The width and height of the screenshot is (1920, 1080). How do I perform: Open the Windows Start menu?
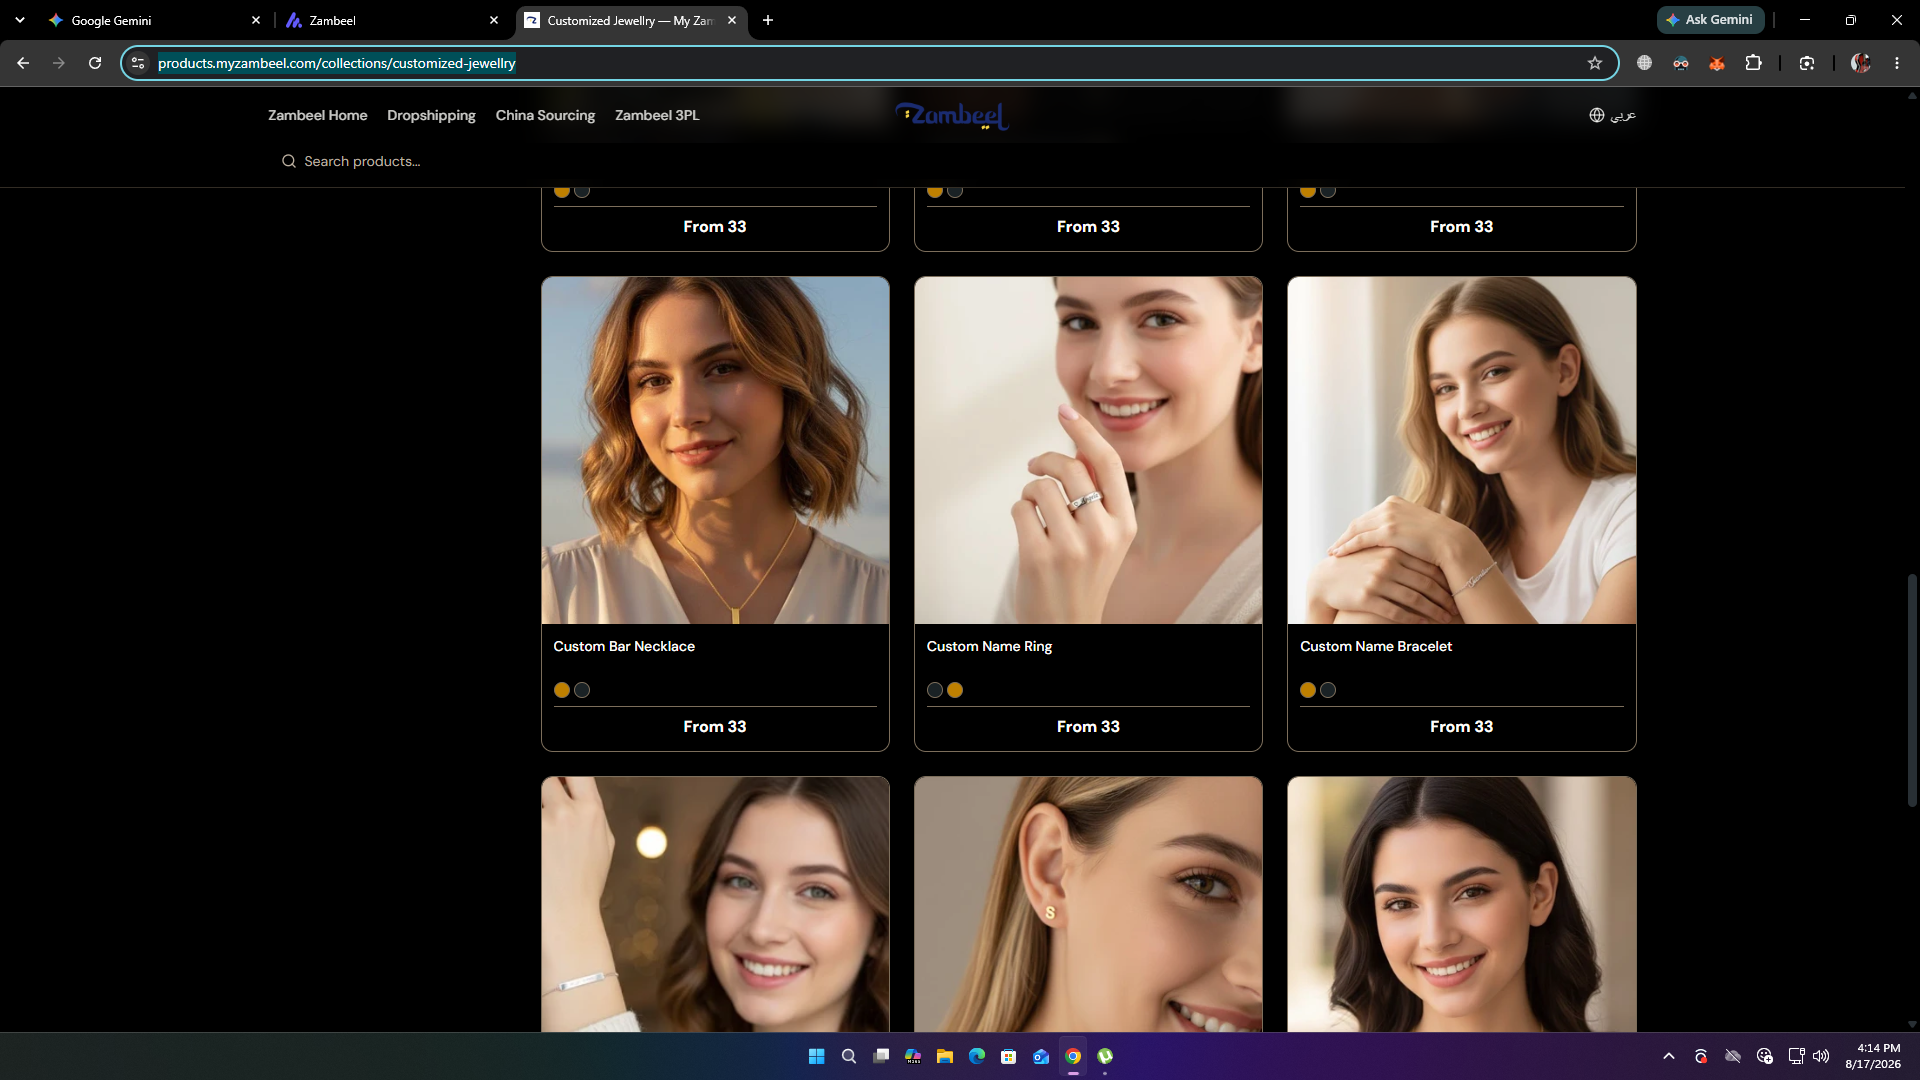(x=816, y=1056)
